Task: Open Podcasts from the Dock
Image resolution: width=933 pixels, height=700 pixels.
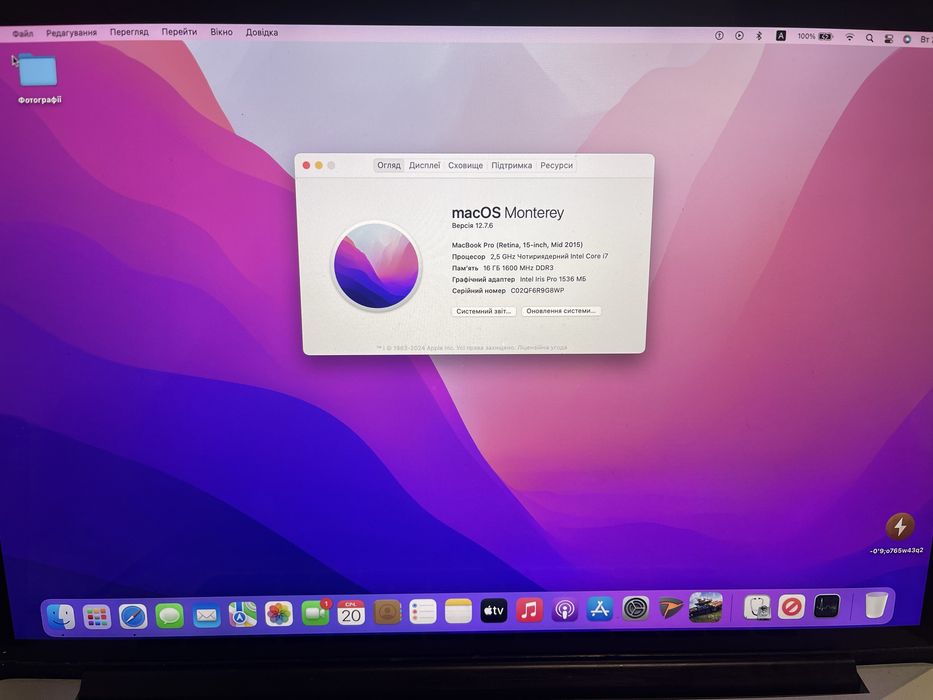Action: 564,610
